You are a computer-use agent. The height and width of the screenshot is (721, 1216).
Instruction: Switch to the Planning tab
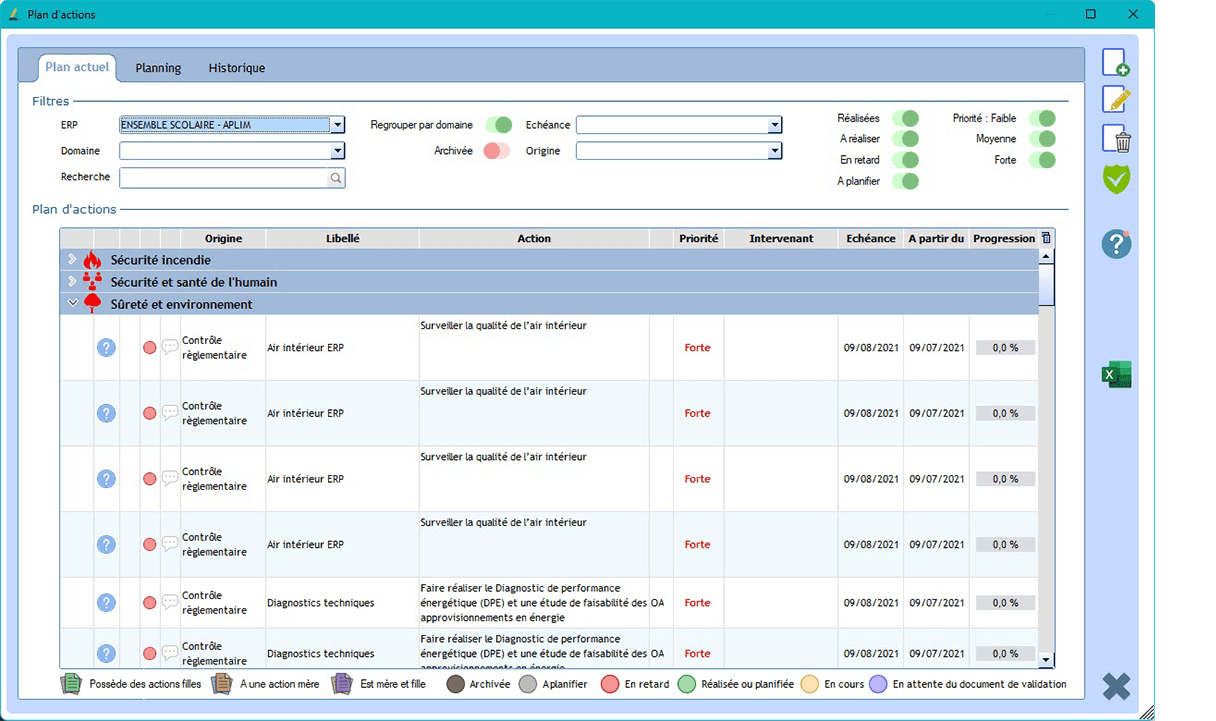pyautogui.click(x=158, y=68)
